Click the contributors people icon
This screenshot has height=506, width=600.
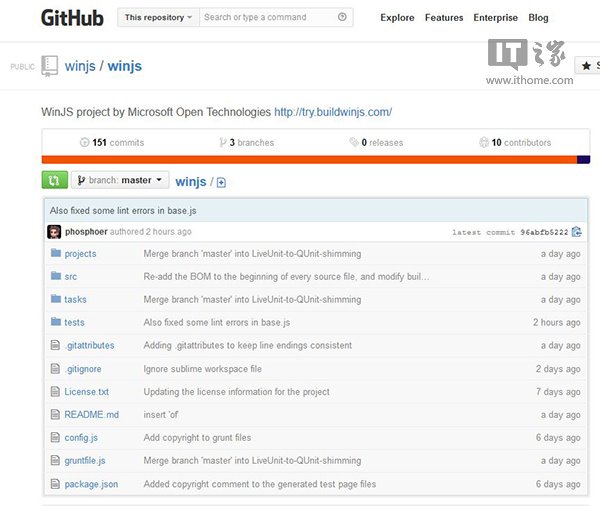click(x=484, y=142)
